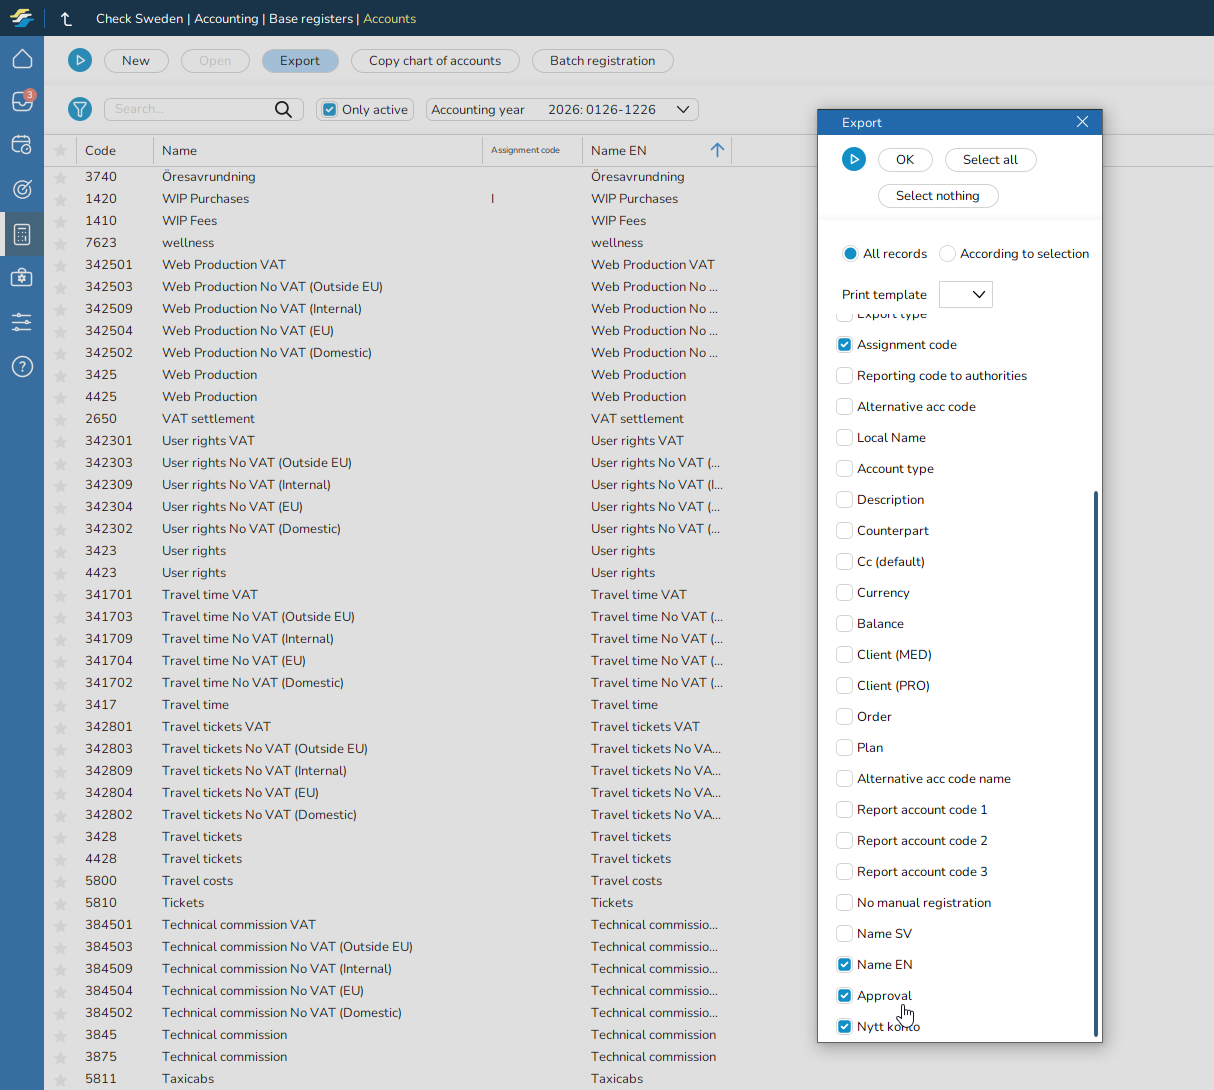The height and width of the screenshot is (1090, 1214).
Task: Expand the Print template dropdown
Action: (x=966, y=295)
